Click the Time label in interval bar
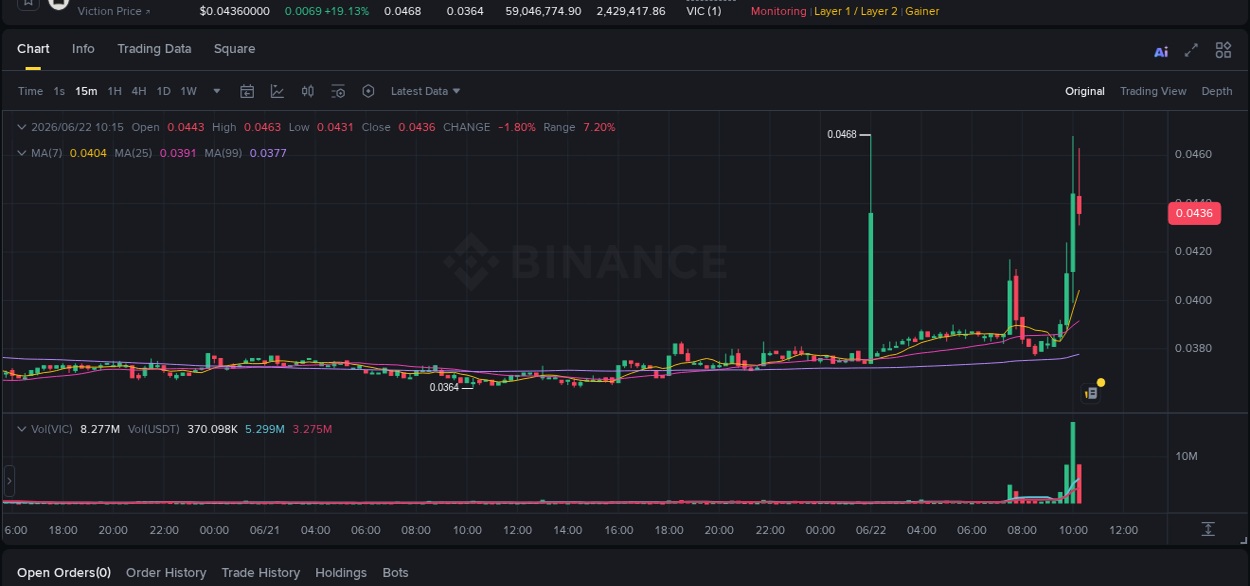 pos(30,91)
